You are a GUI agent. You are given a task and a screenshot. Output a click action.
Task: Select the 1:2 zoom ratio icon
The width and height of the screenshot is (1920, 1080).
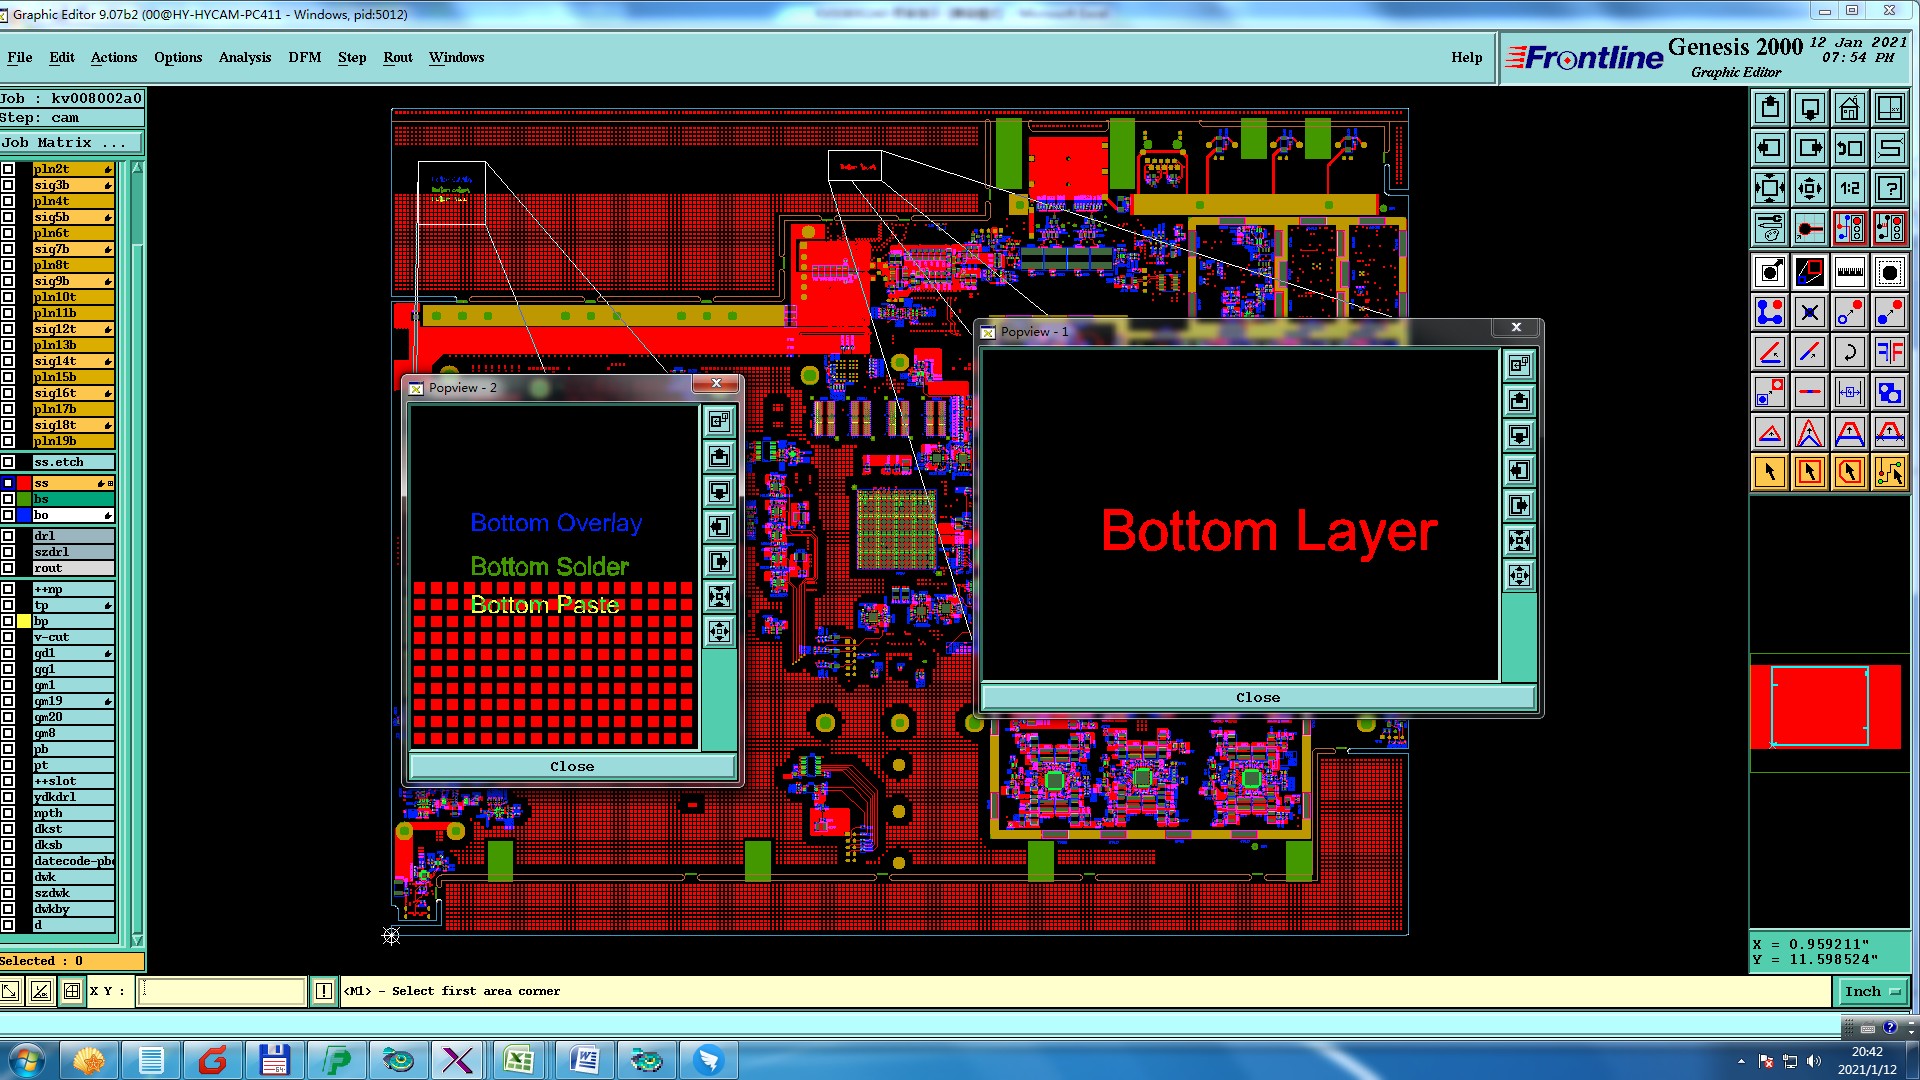(1849, 188)
